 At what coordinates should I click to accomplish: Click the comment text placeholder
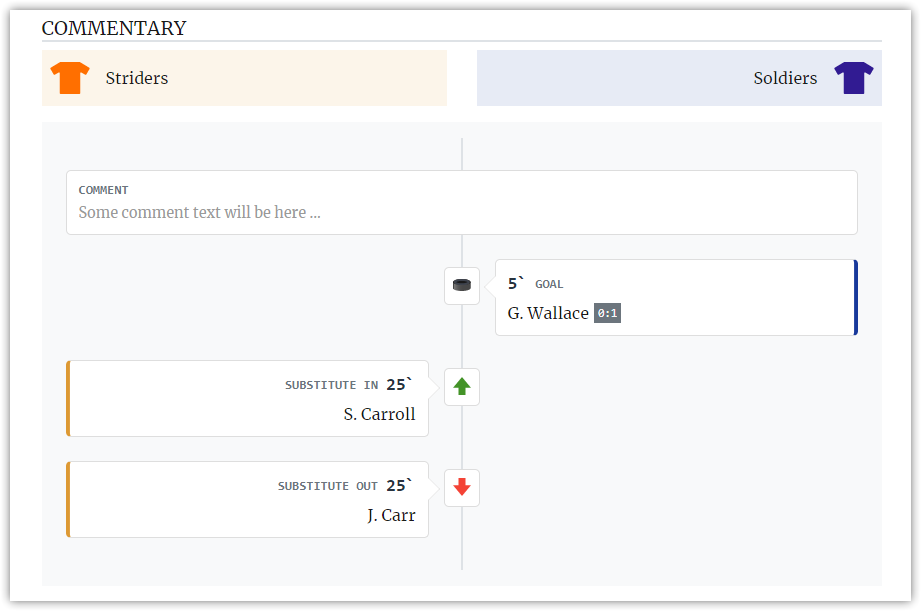point(200,212)
